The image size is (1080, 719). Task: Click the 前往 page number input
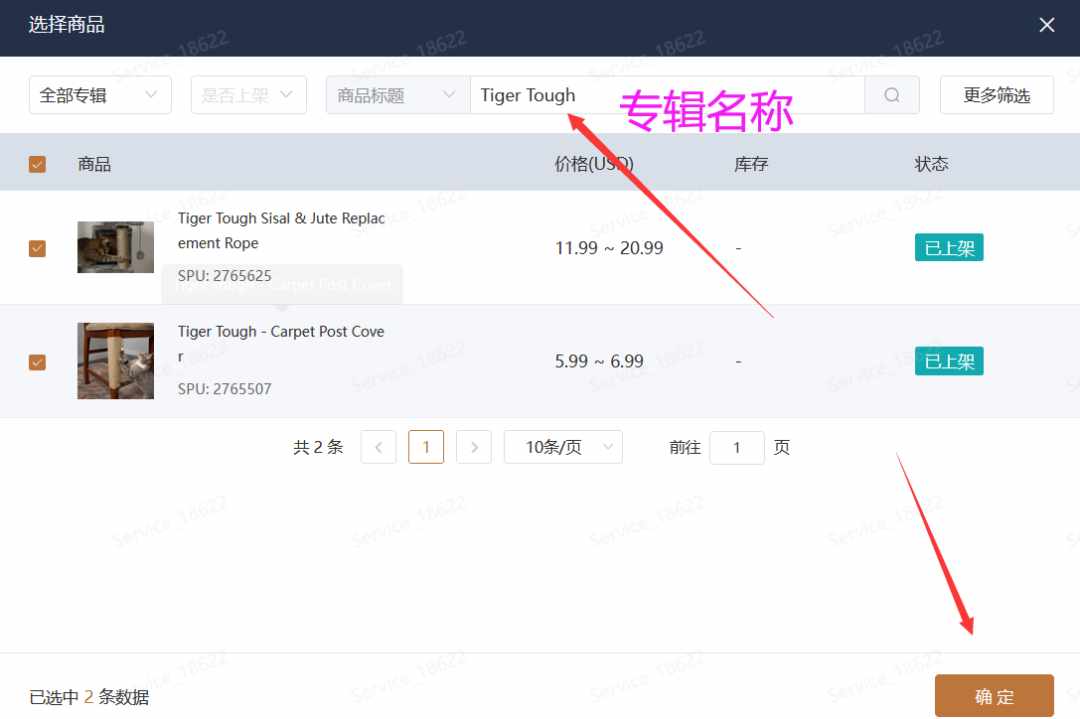pyautogui.click(x=736, y=448)
